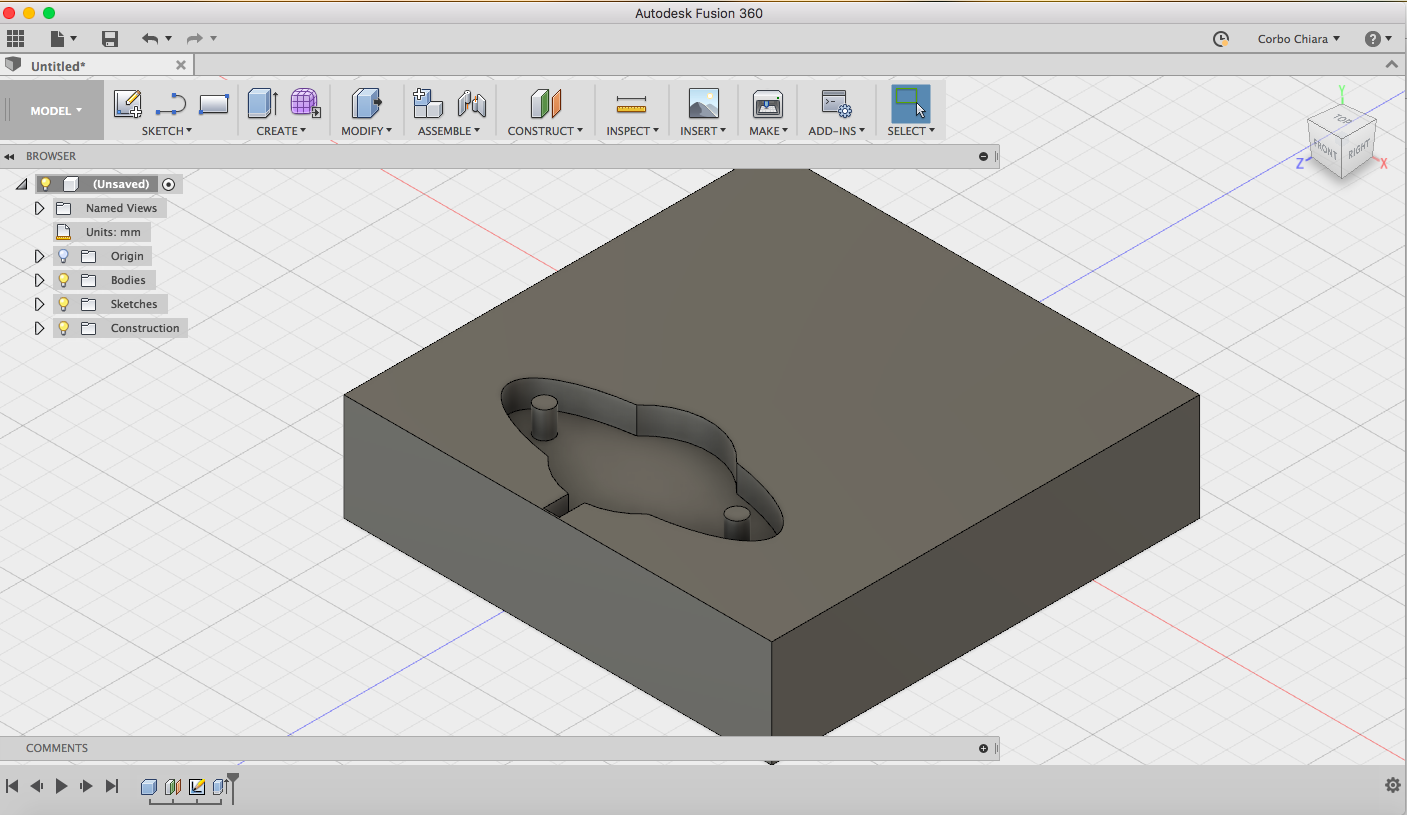
Task: Go to timeline end
Action: tap(111, 786)
